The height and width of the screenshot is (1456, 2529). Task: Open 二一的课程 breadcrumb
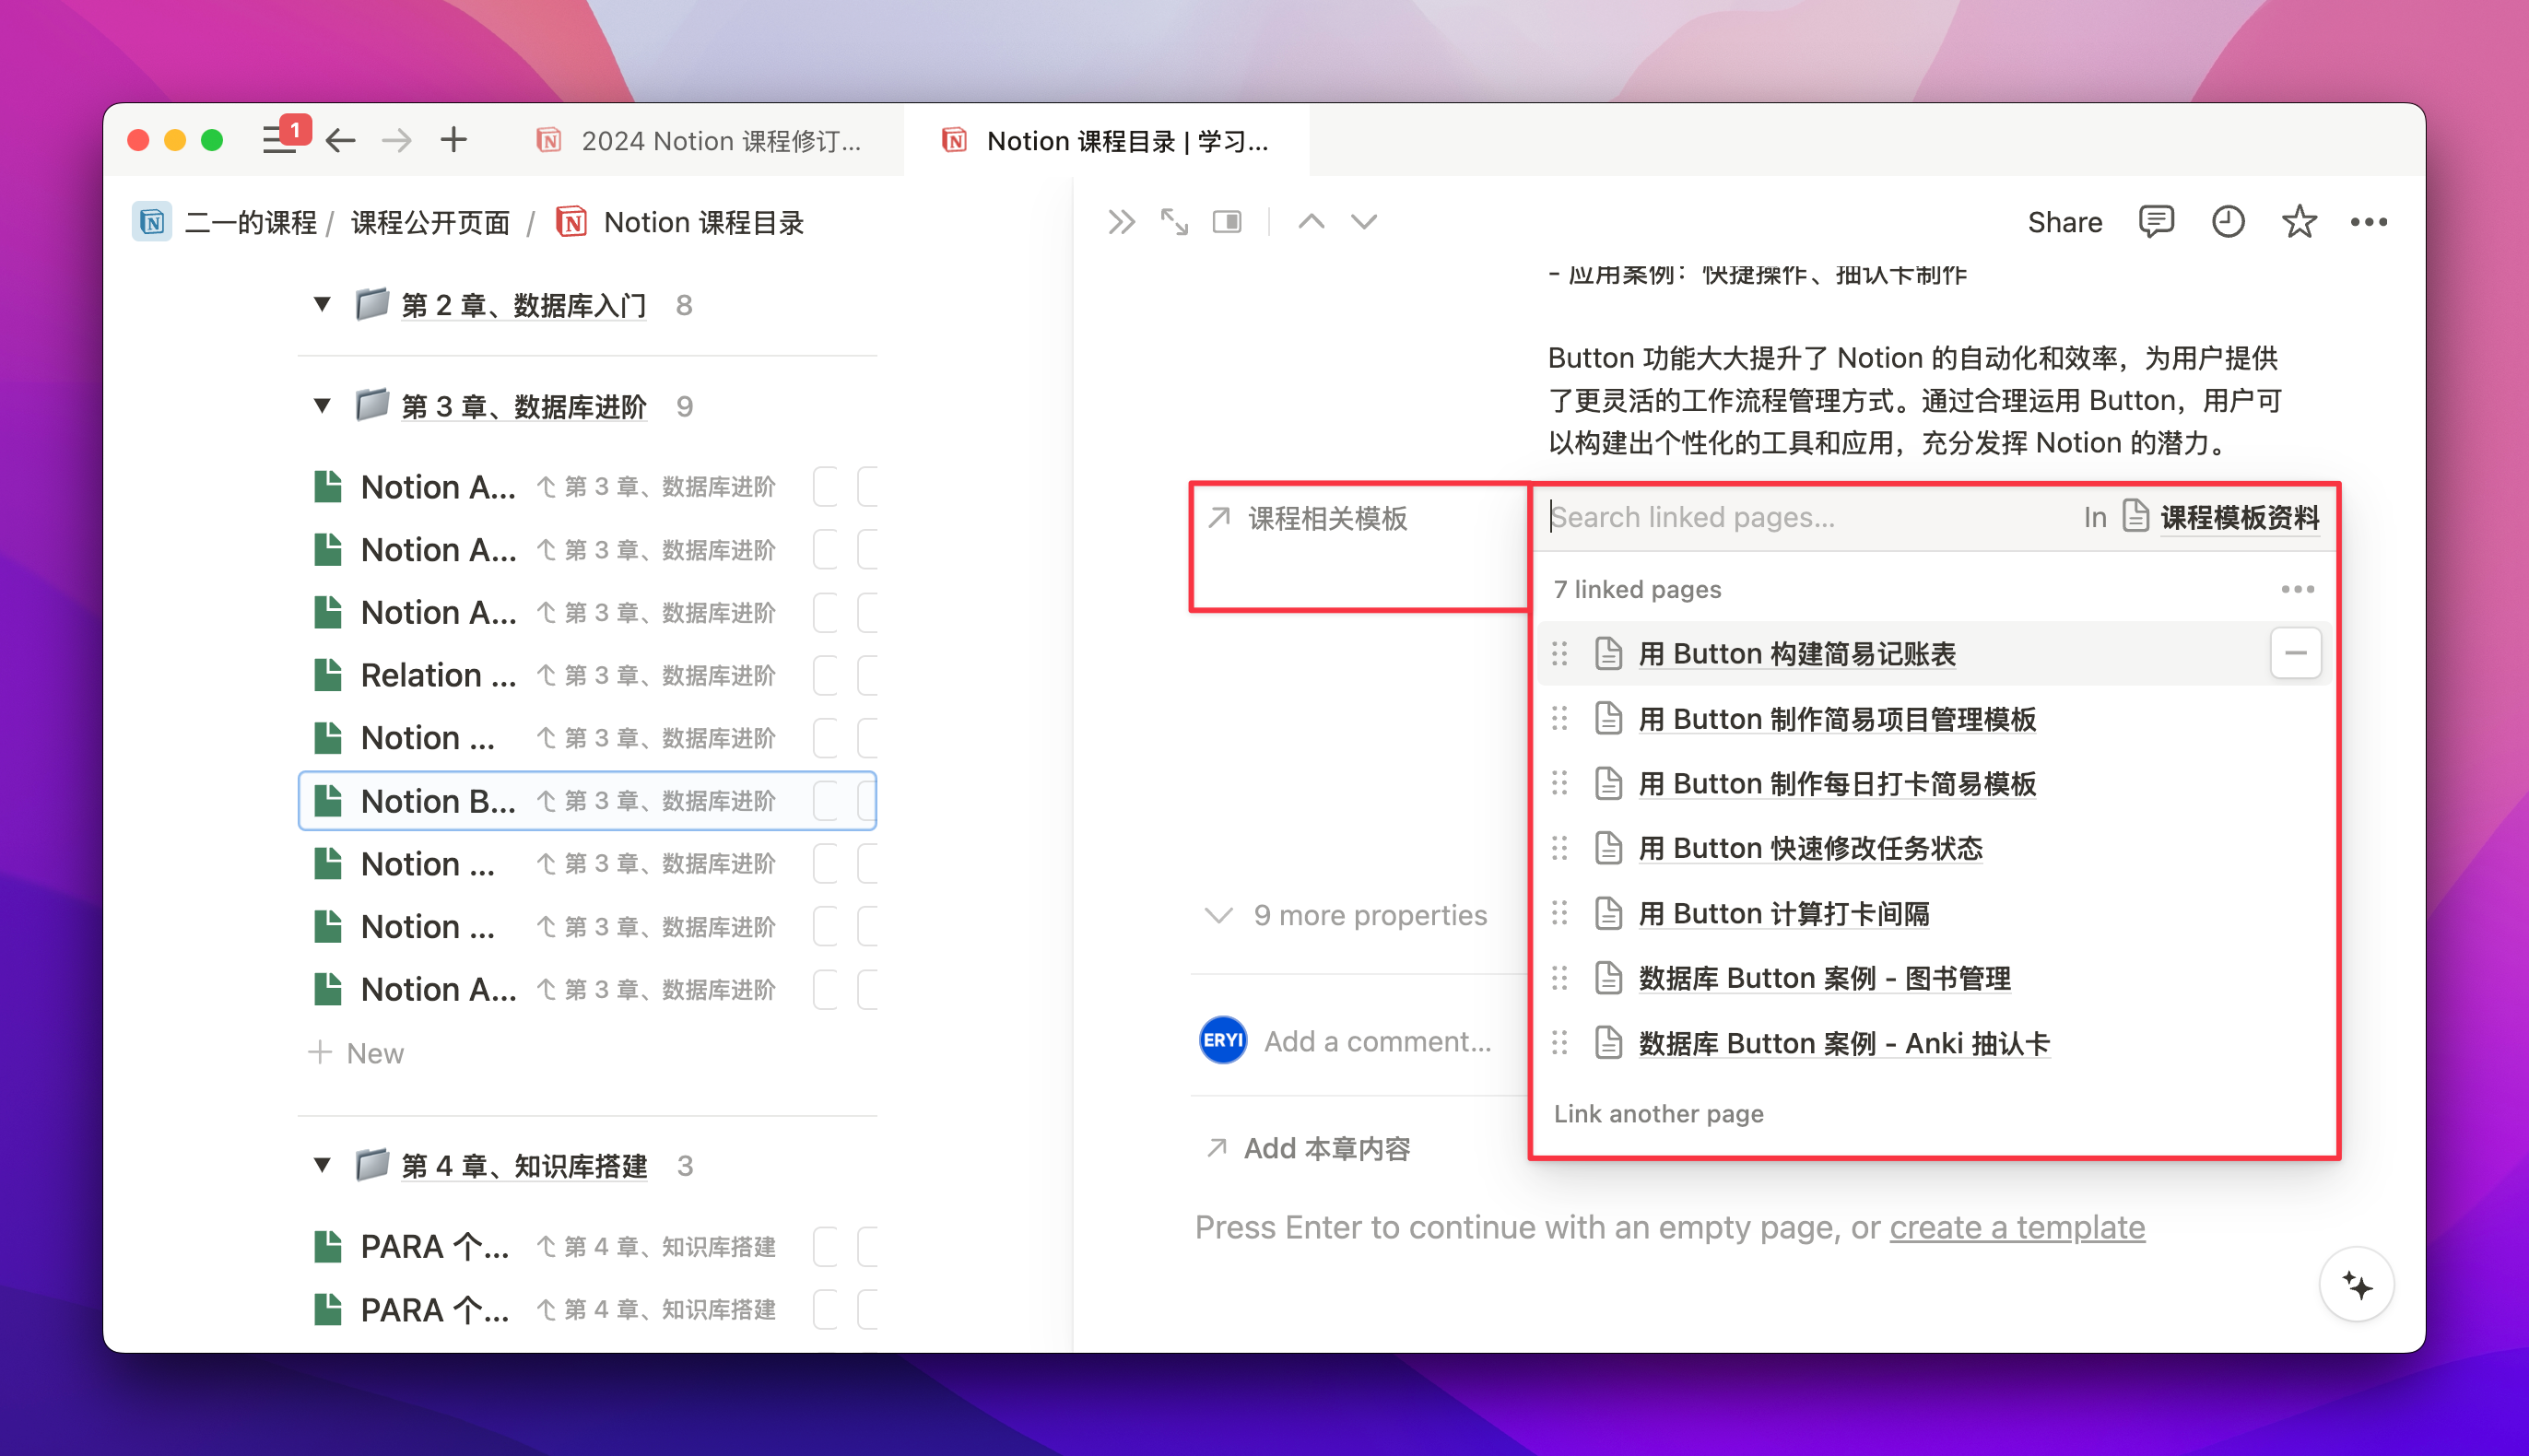[250, 222]
